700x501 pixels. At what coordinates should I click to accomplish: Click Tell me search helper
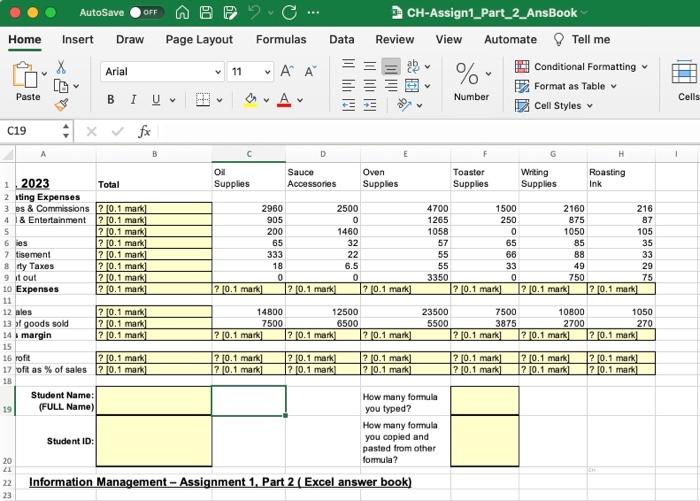[581, 39]
